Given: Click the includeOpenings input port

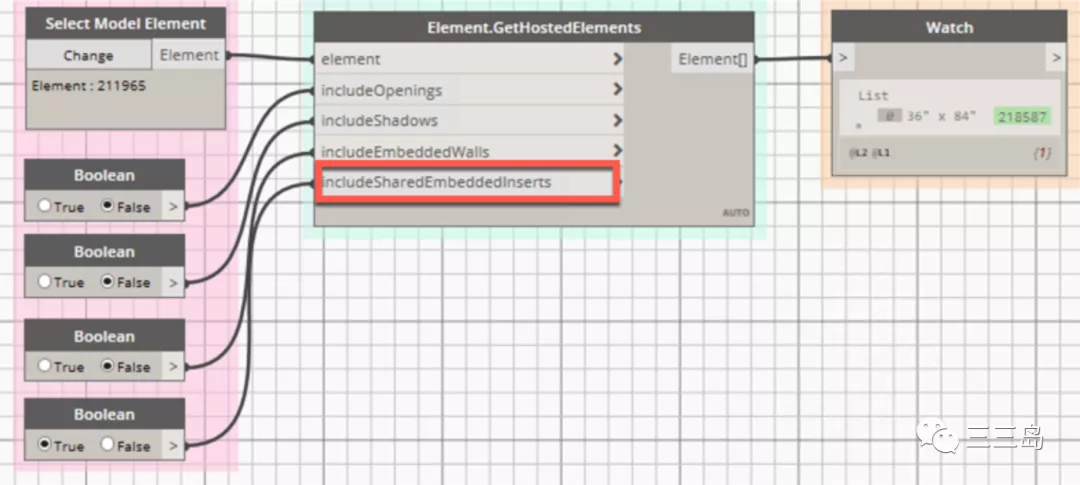Looking at the screenshot, I should (x=469, y=90).
